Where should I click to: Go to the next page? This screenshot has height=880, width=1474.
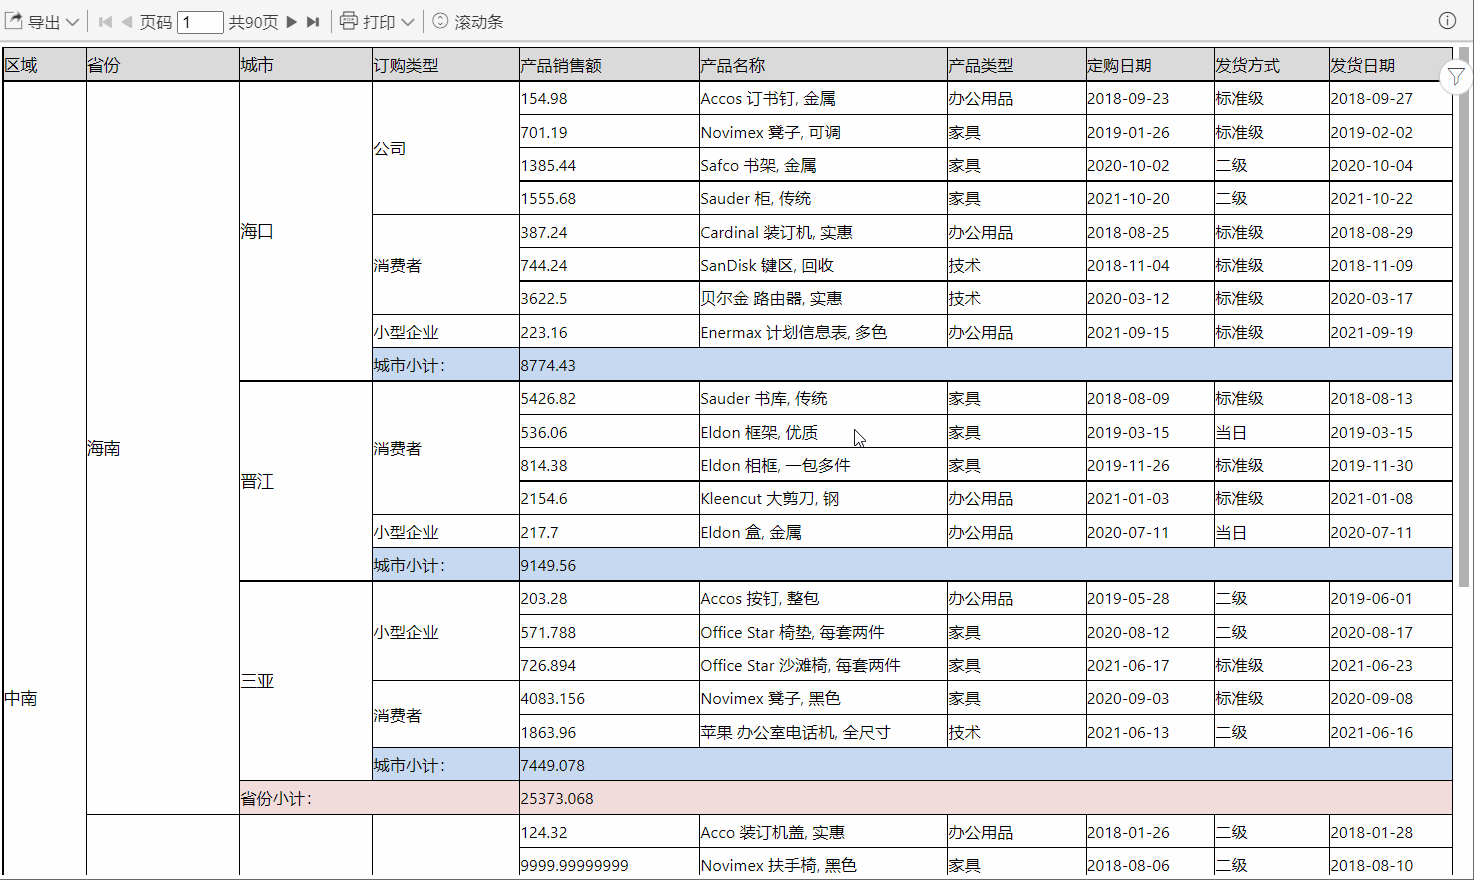coord(292,21)
